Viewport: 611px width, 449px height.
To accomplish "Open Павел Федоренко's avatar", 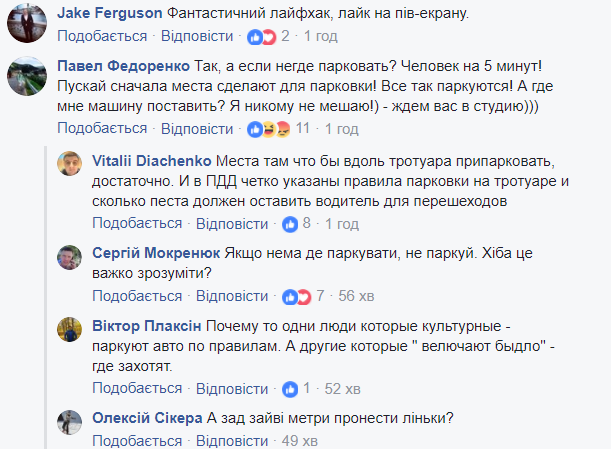I will pyautogui.click(x=25, y=75).
